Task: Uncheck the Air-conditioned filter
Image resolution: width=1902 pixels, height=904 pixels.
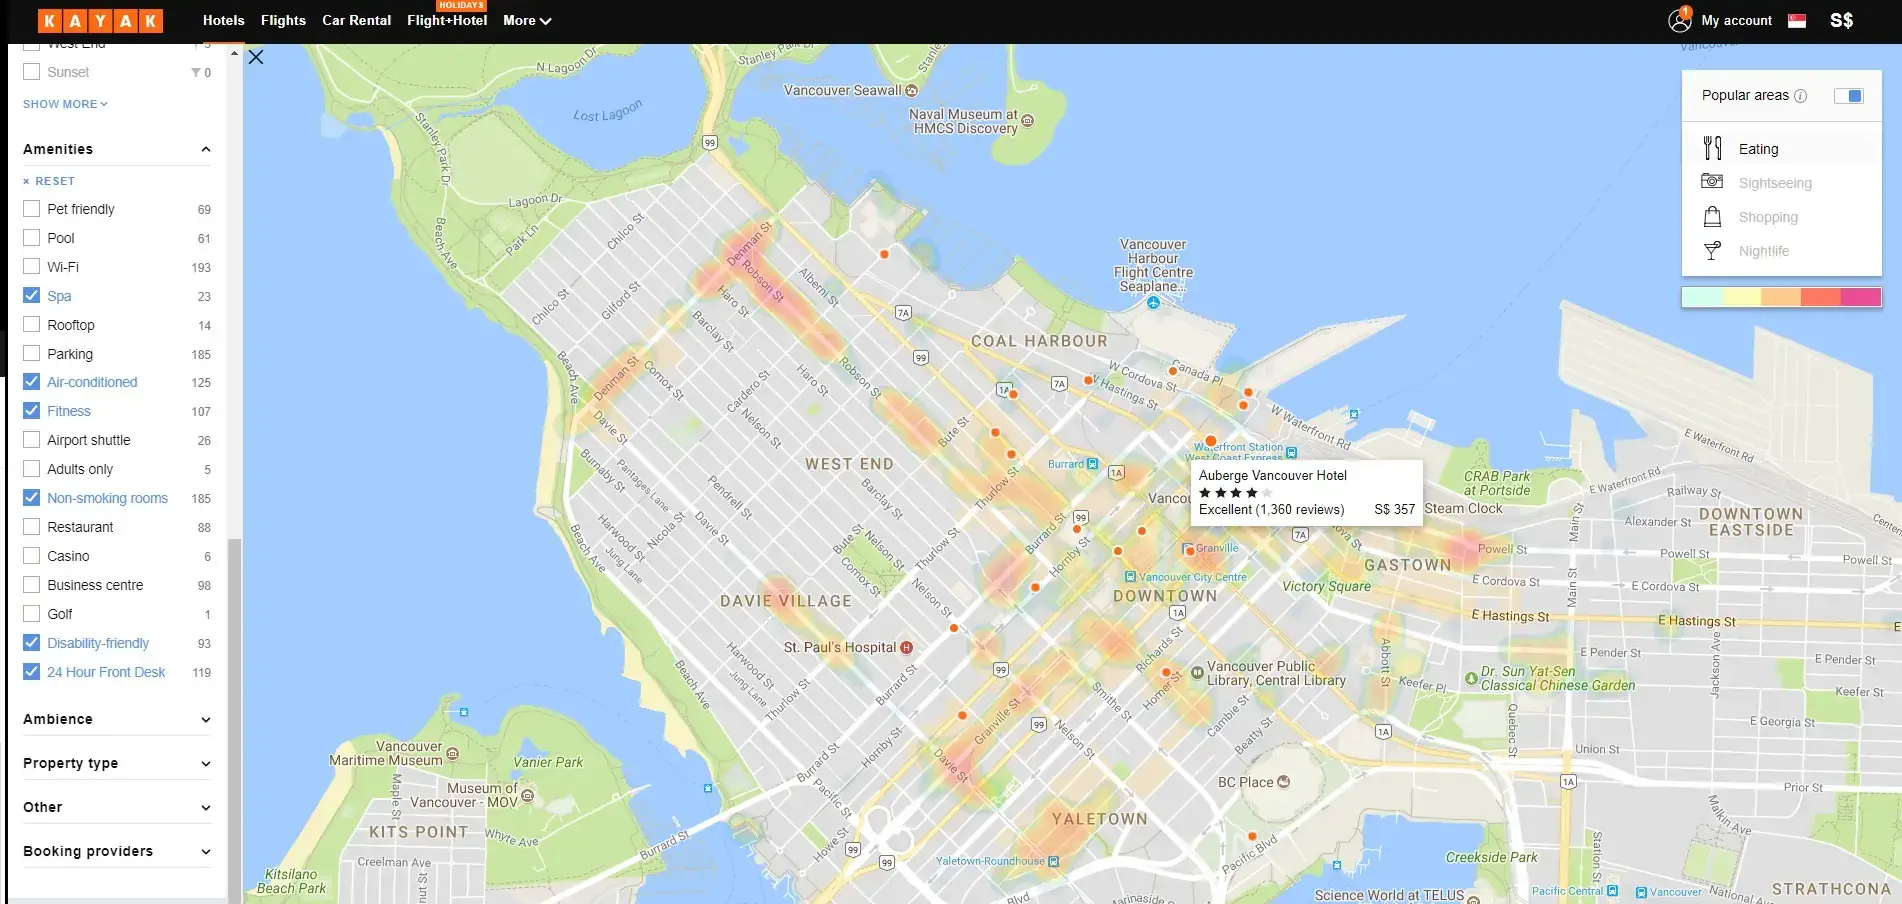Action: coord(32,382)
